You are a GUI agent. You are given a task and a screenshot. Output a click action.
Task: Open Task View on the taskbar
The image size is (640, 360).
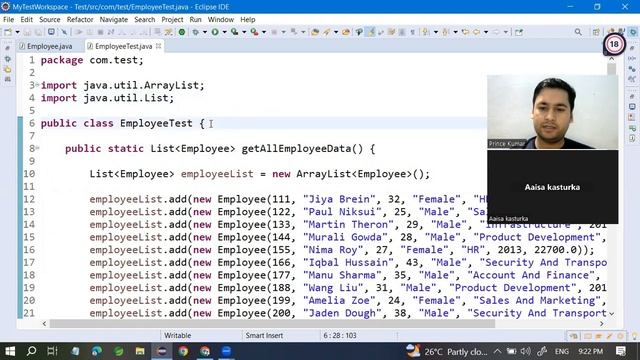[52, 351]
